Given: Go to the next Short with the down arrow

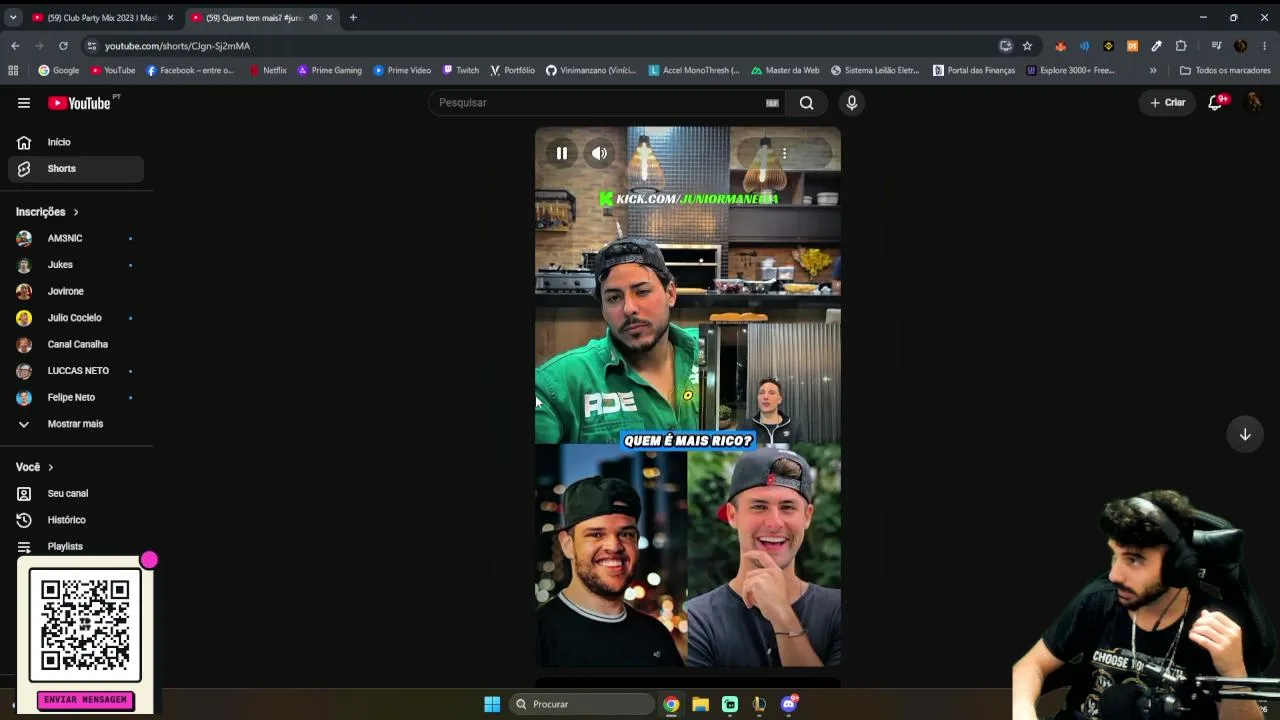Looking at the screenshot, I should [1245, 434].
